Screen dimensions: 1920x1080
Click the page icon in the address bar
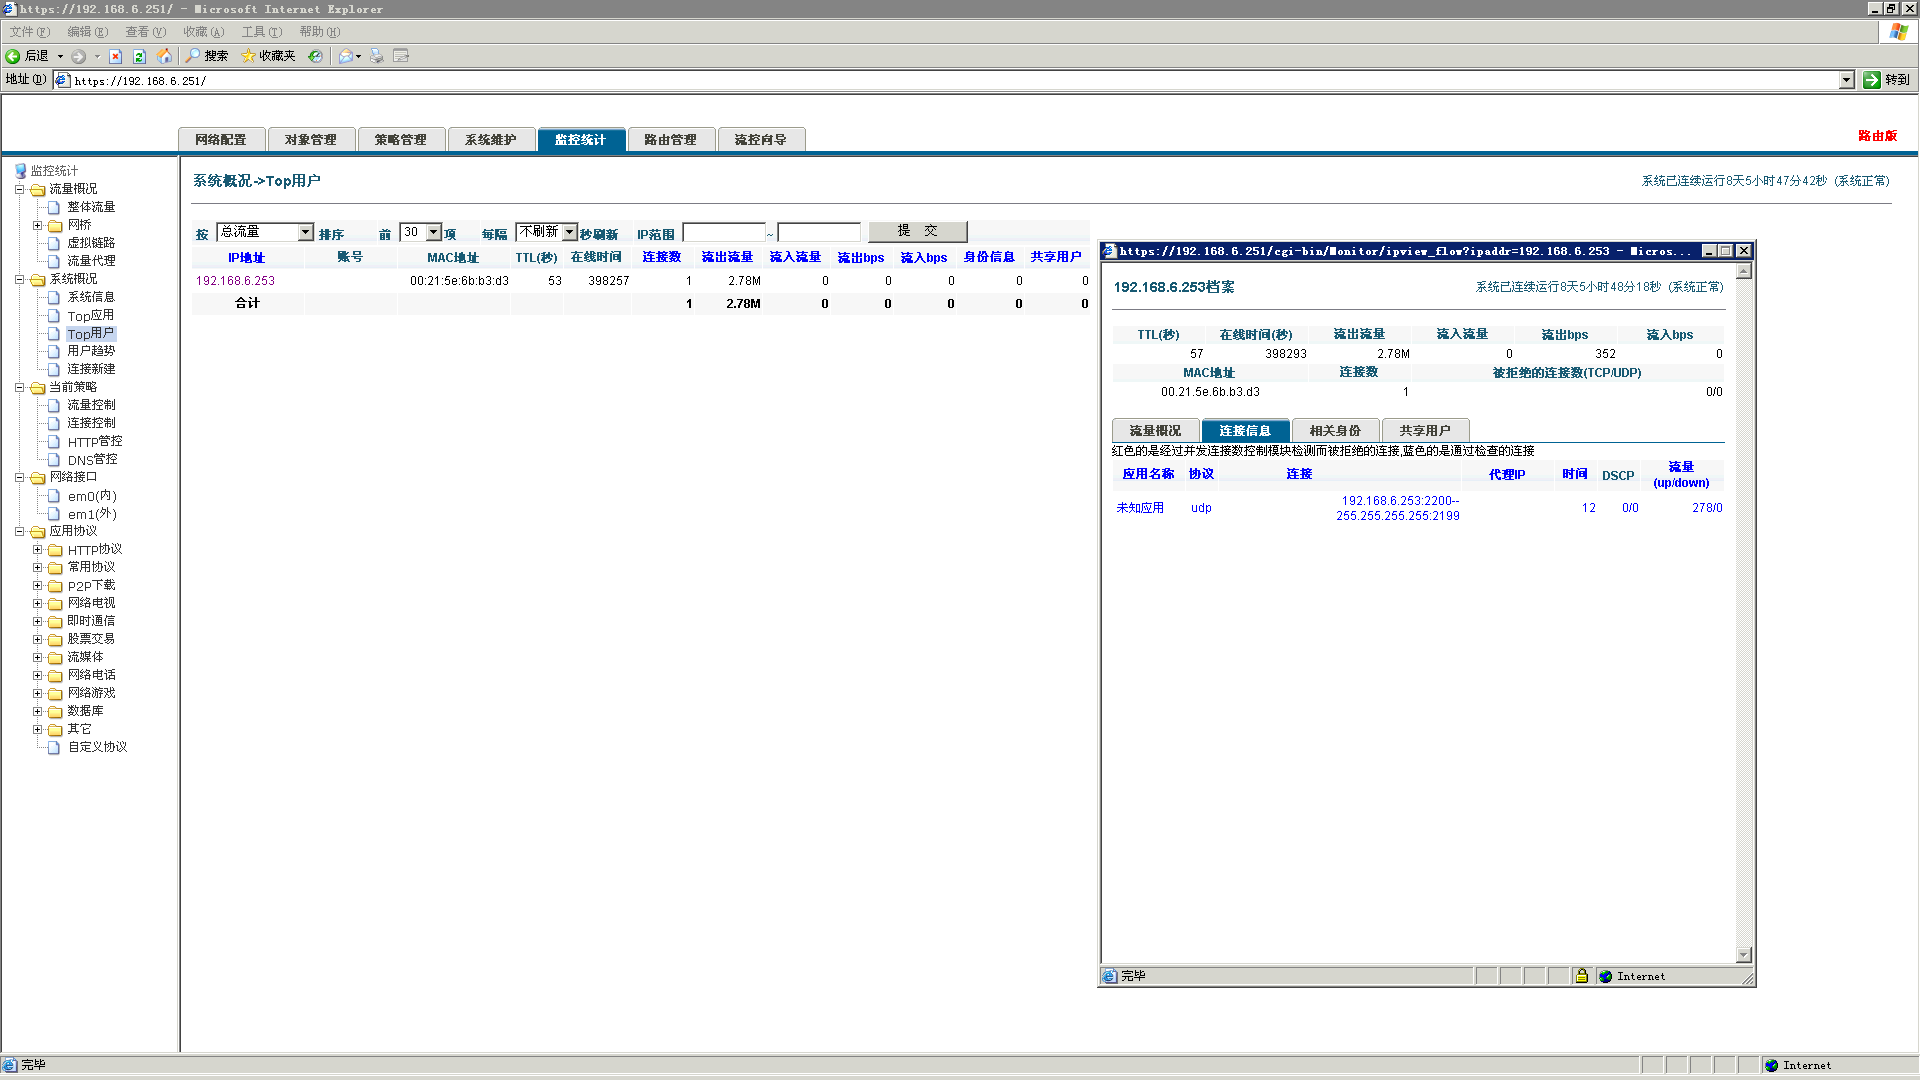point(63,80)
